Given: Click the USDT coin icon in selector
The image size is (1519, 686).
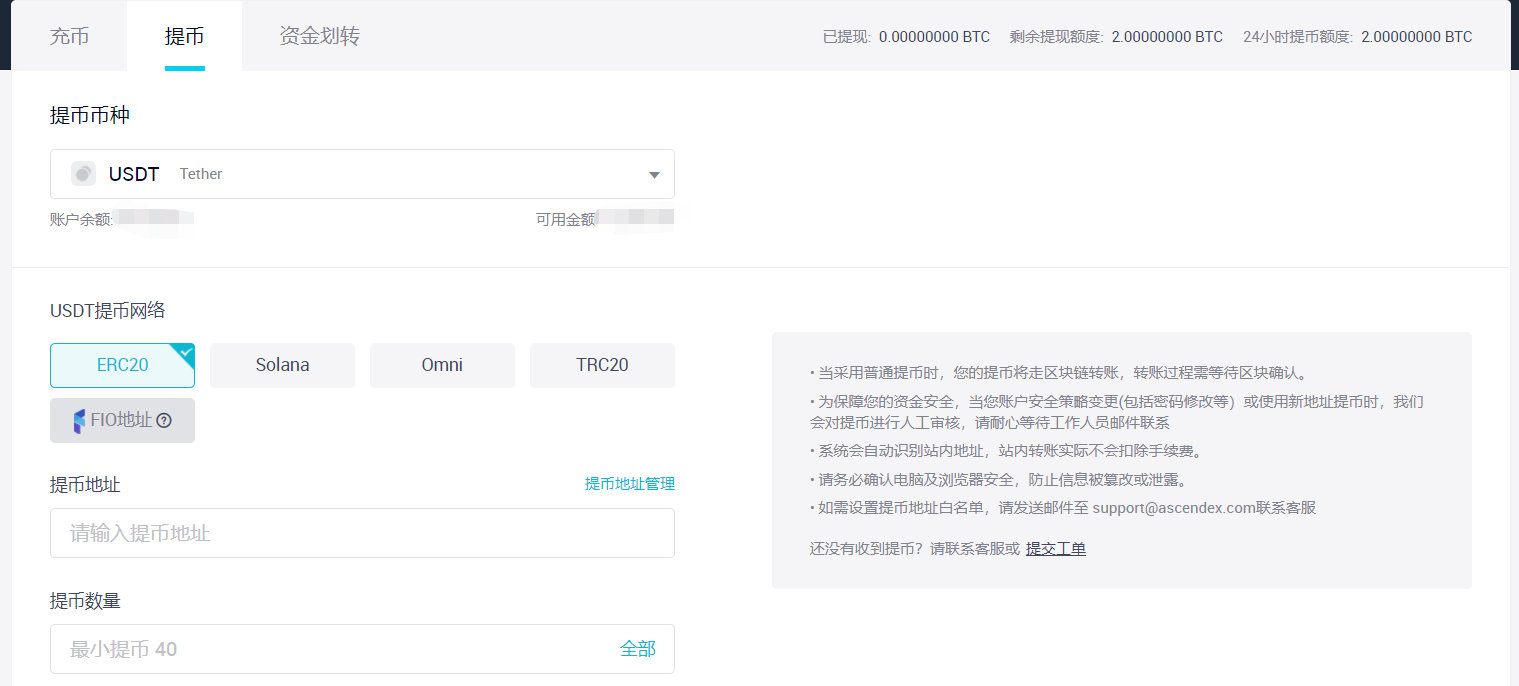Looking at the screenshot, I should (83, 174).
